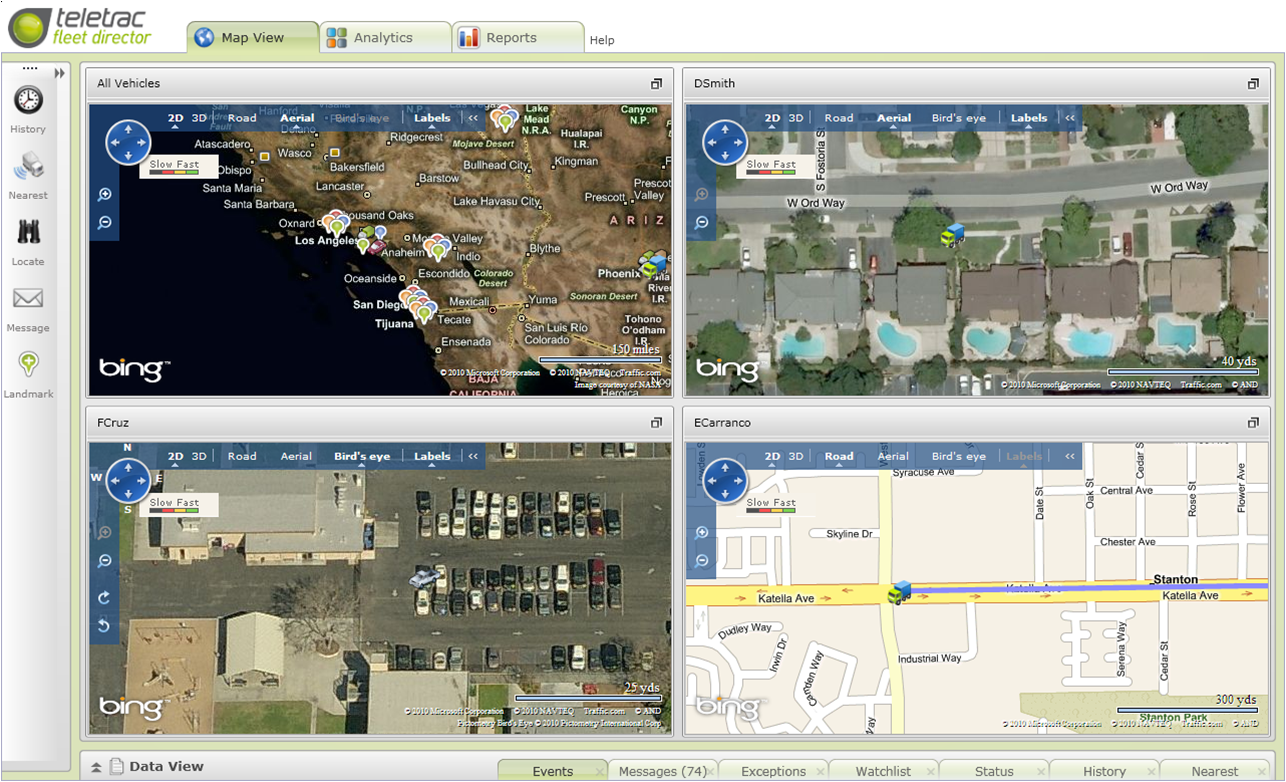Enable Bird's eye view on the ECarranco map
The width and height of the screenshot is (1286, 782).
pyautogui.click(x=958, y=455)
